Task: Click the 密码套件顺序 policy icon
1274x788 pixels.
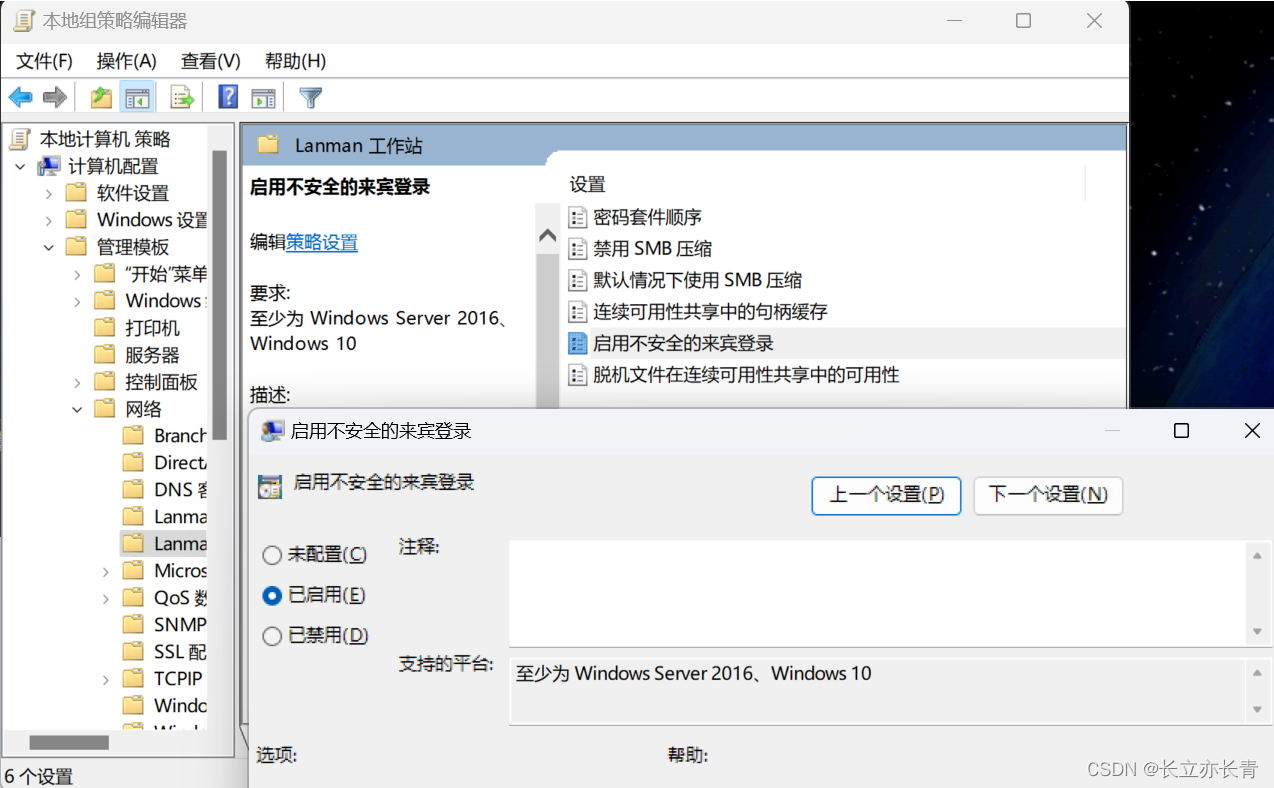Action: point(577,217)
